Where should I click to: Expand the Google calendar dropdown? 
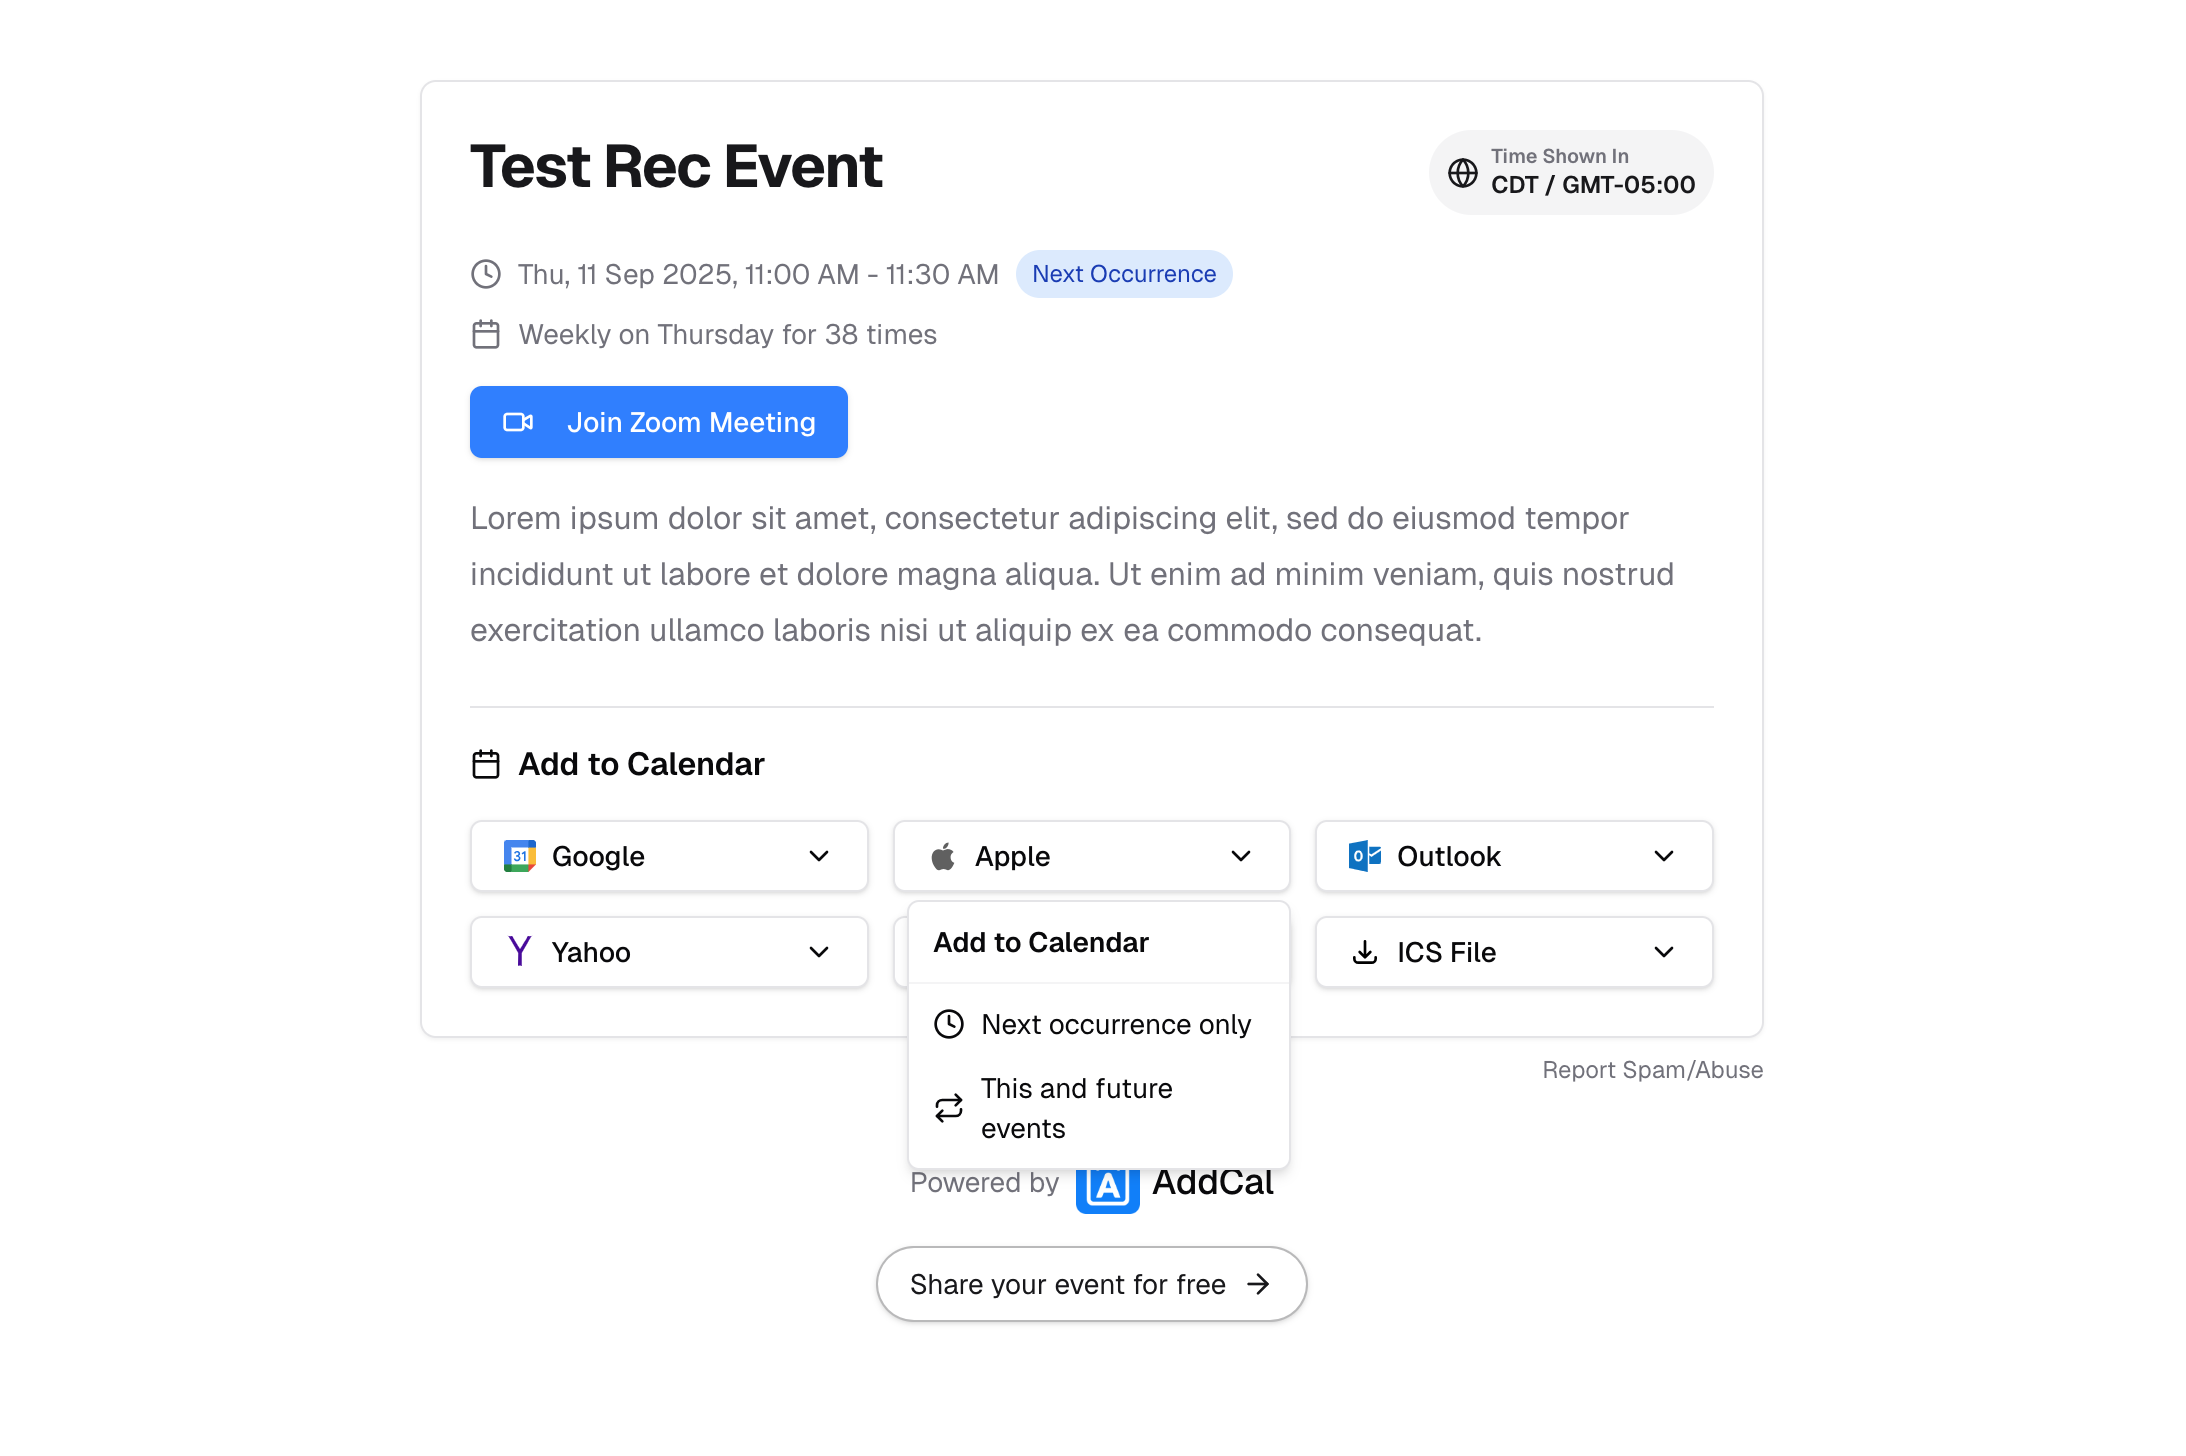[818, 856]
